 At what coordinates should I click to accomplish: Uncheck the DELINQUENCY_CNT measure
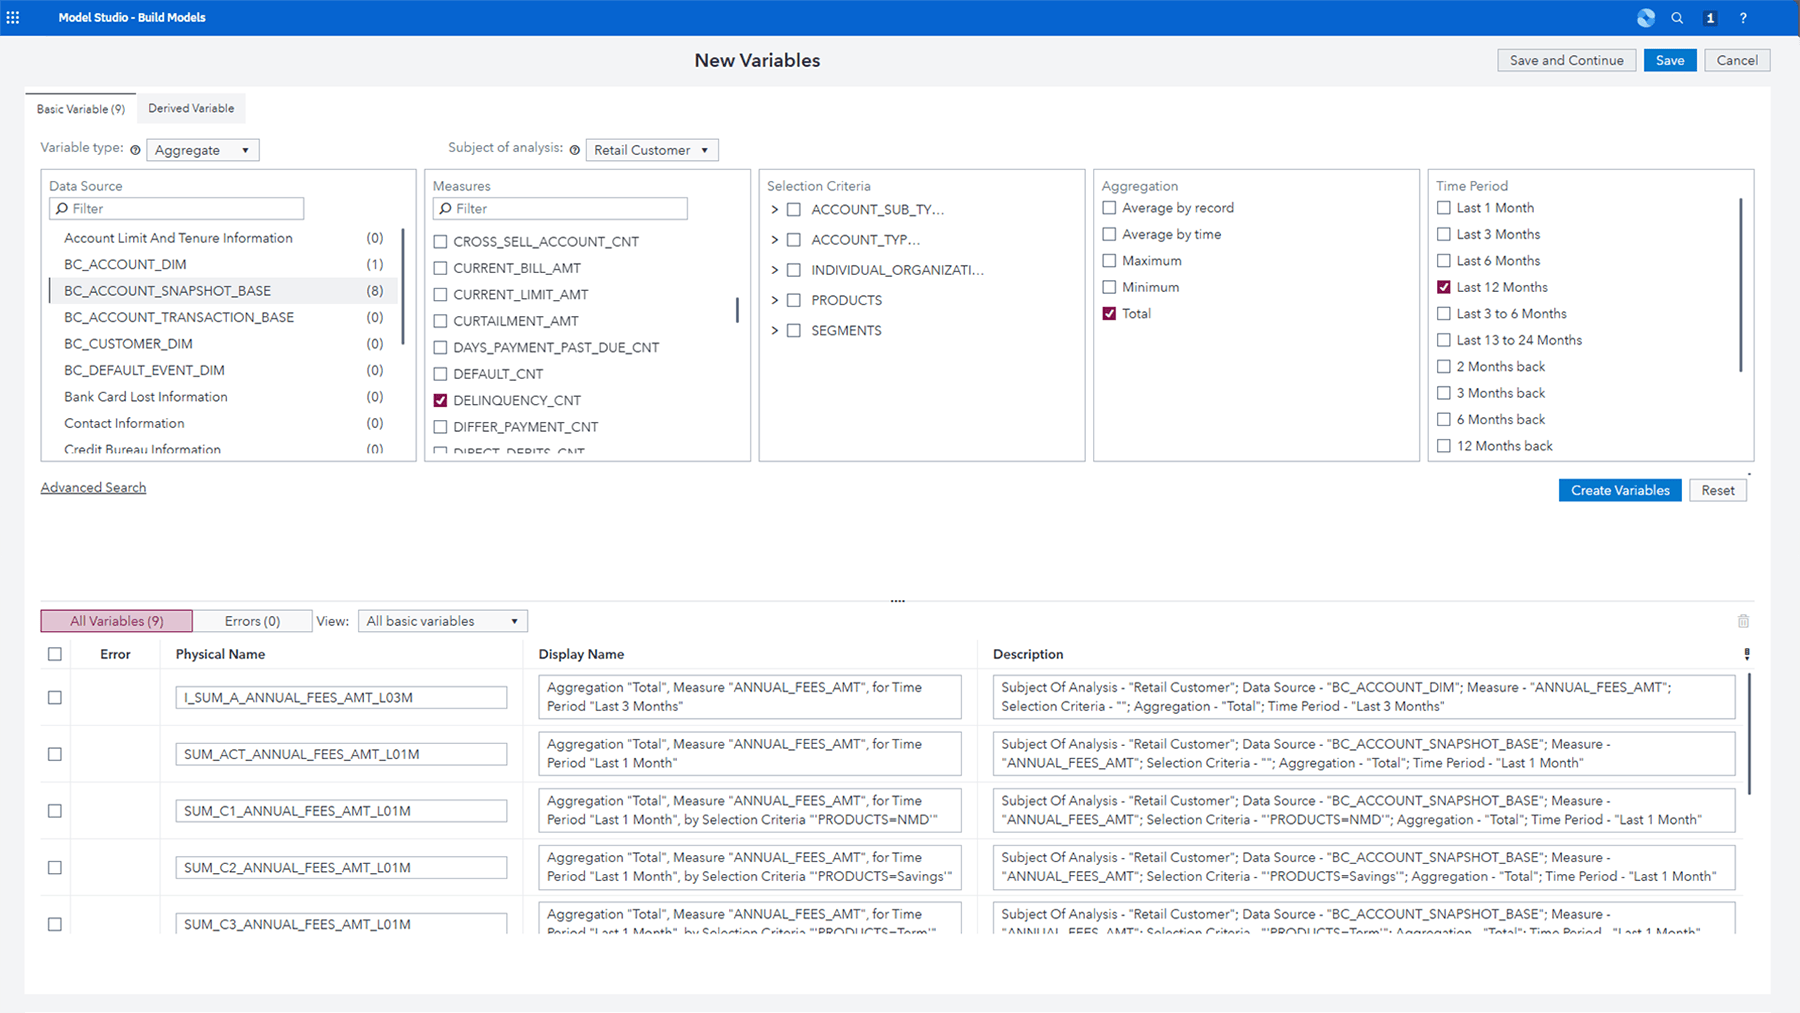[x=440, y=399]
